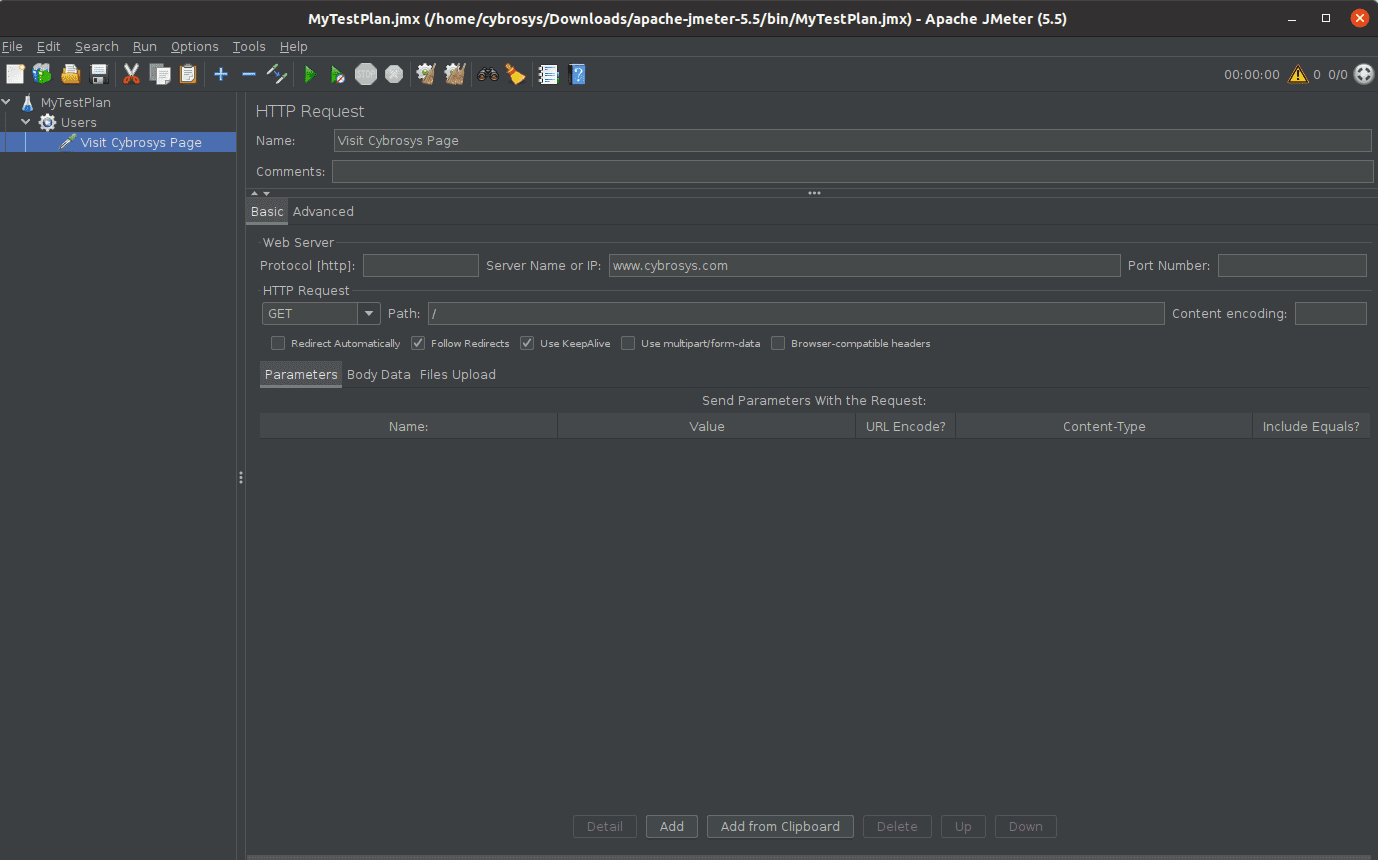
Task: Enable Redirect Automatically
Action: click(x=277, y=343)
